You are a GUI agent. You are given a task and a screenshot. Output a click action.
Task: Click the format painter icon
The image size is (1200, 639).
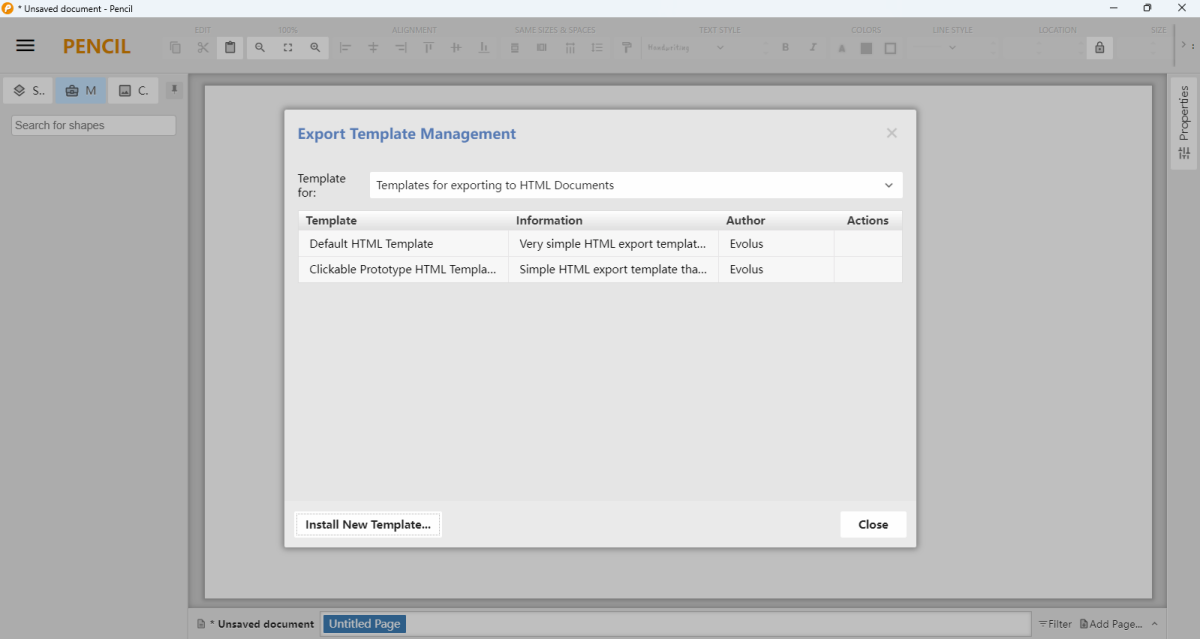(x=627, y=47)
